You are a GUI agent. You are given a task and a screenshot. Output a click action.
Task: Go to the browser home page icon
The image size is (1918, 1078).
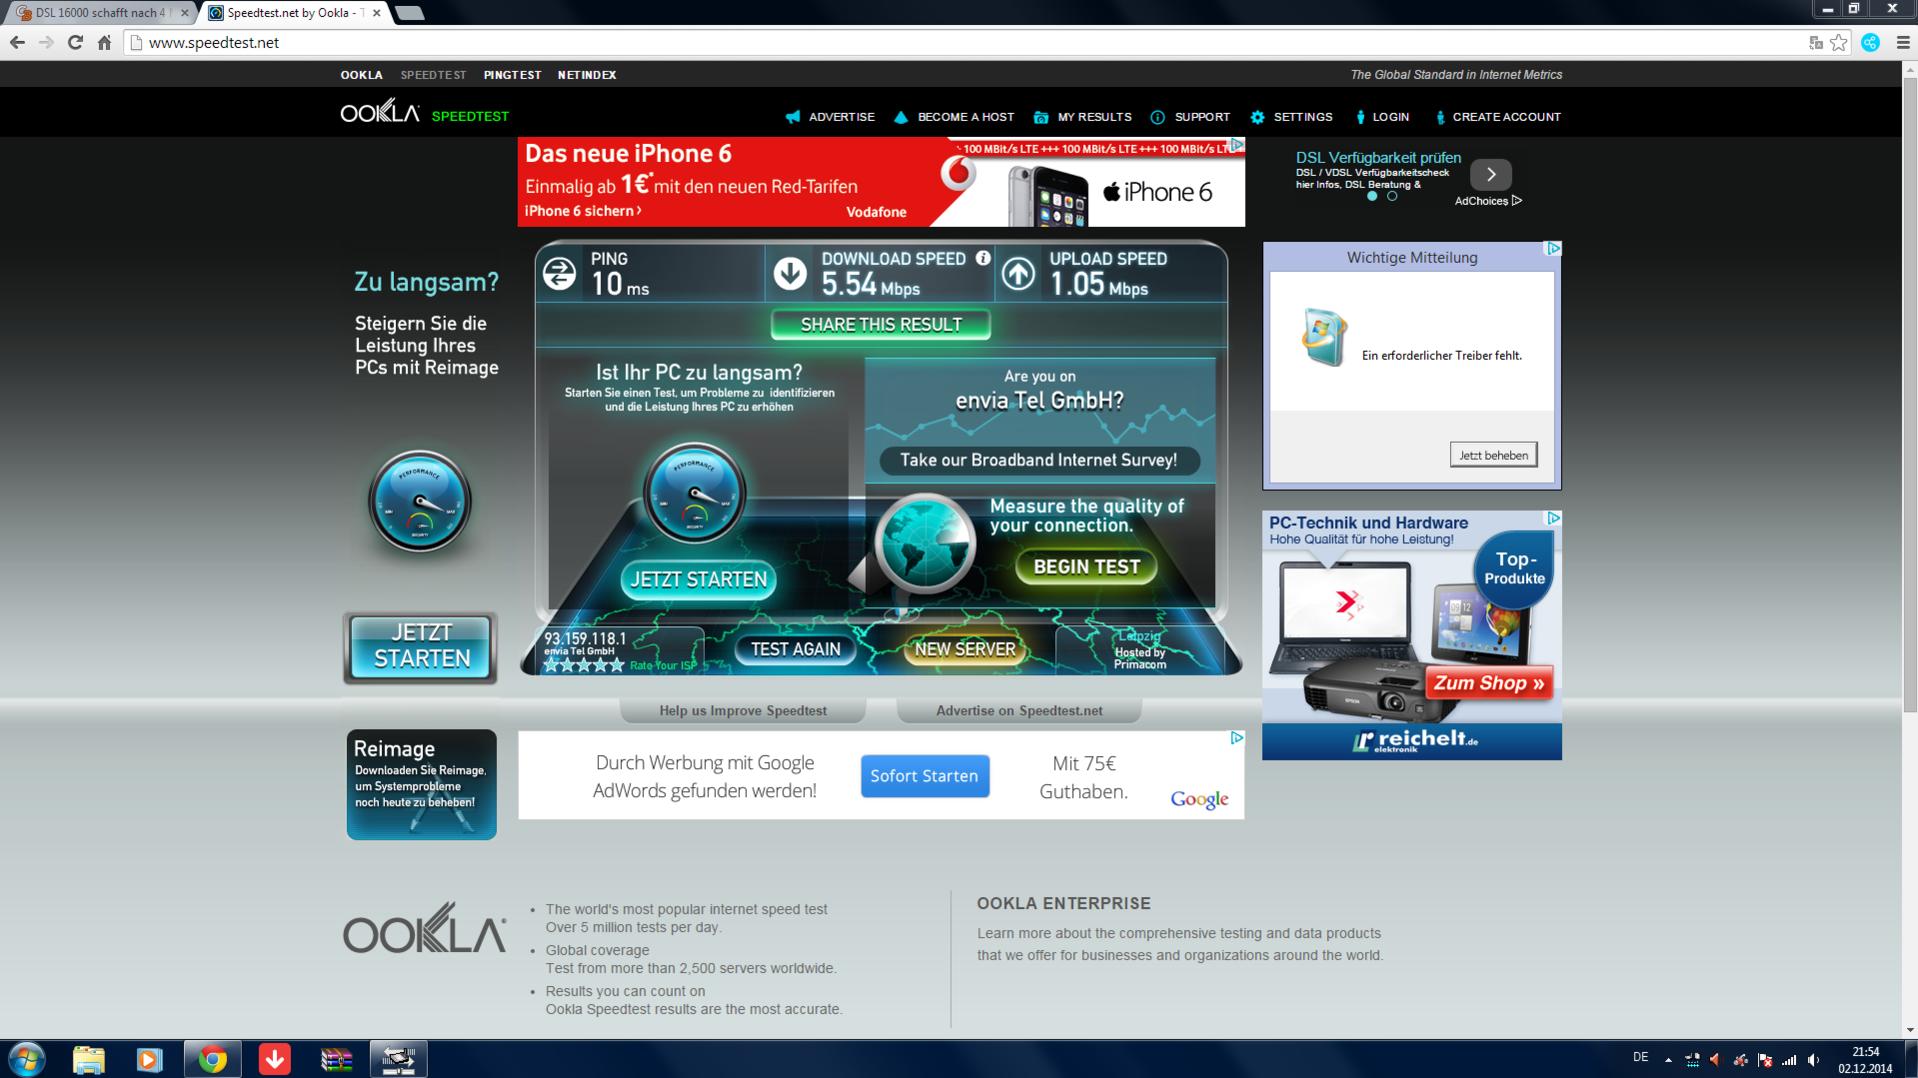pyautogui.click(x=104, y=42)
